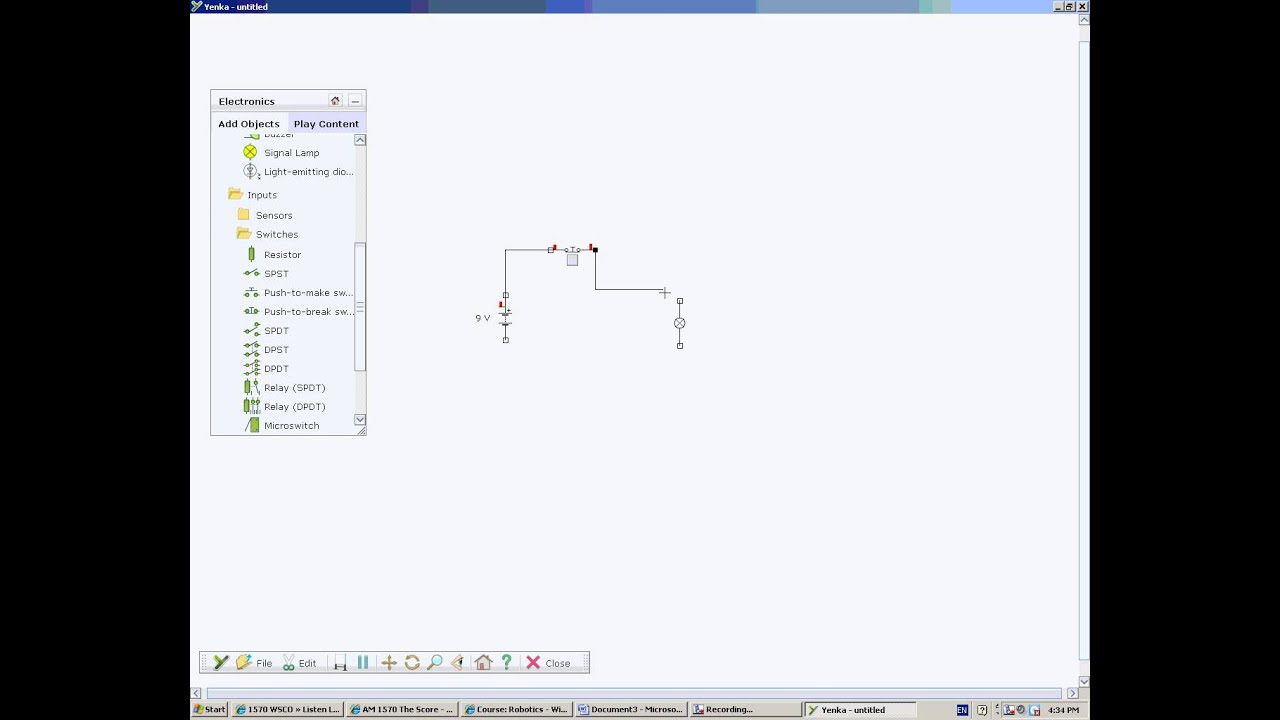Select Microswitch component
1280x720 pixels.
[282, 426]
